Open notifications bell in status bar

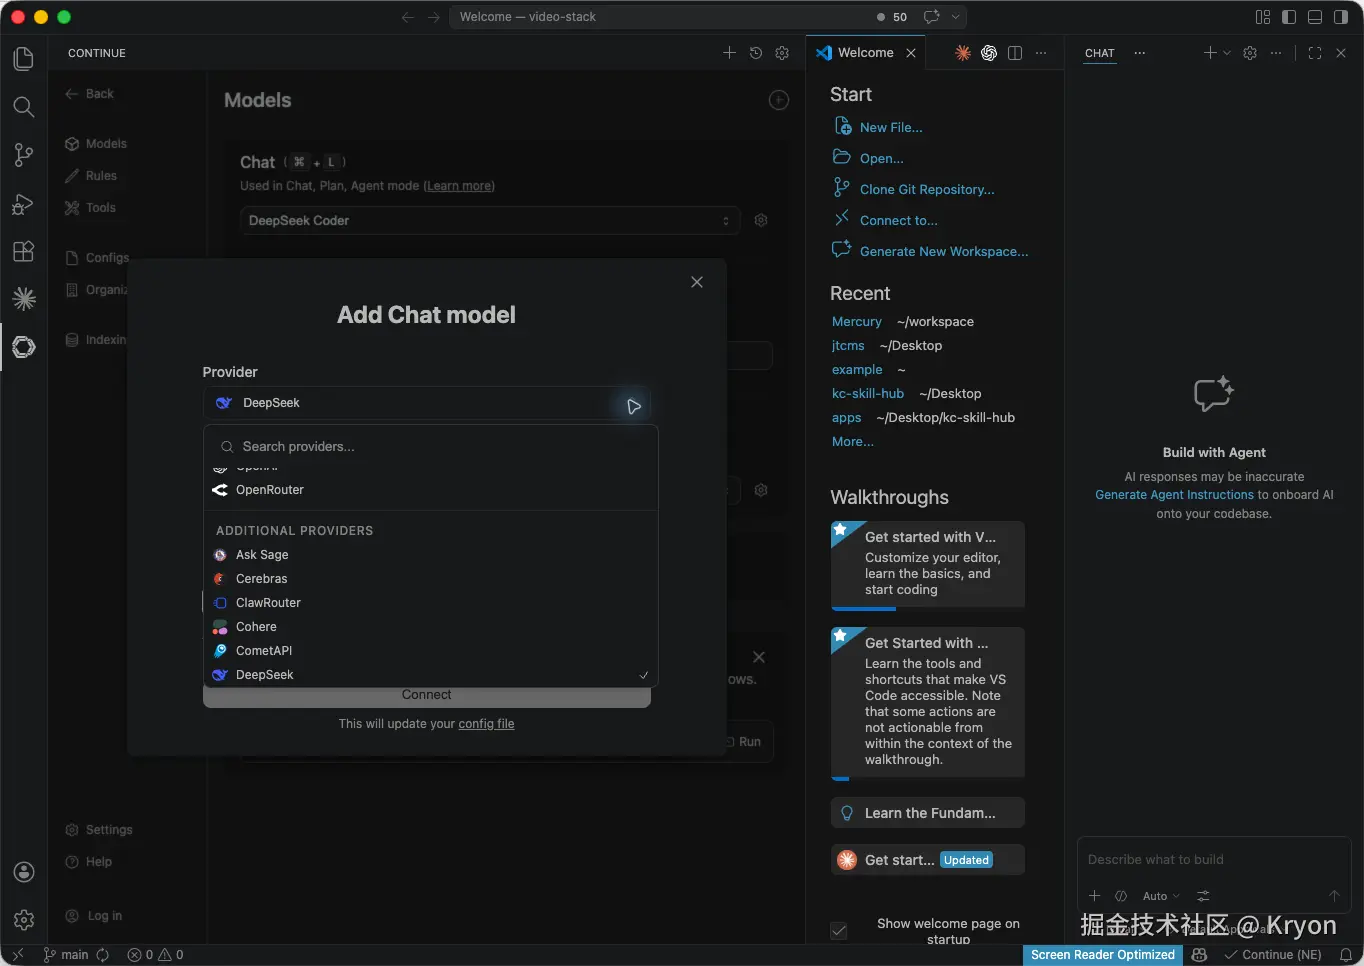(x=1346, y=955)
